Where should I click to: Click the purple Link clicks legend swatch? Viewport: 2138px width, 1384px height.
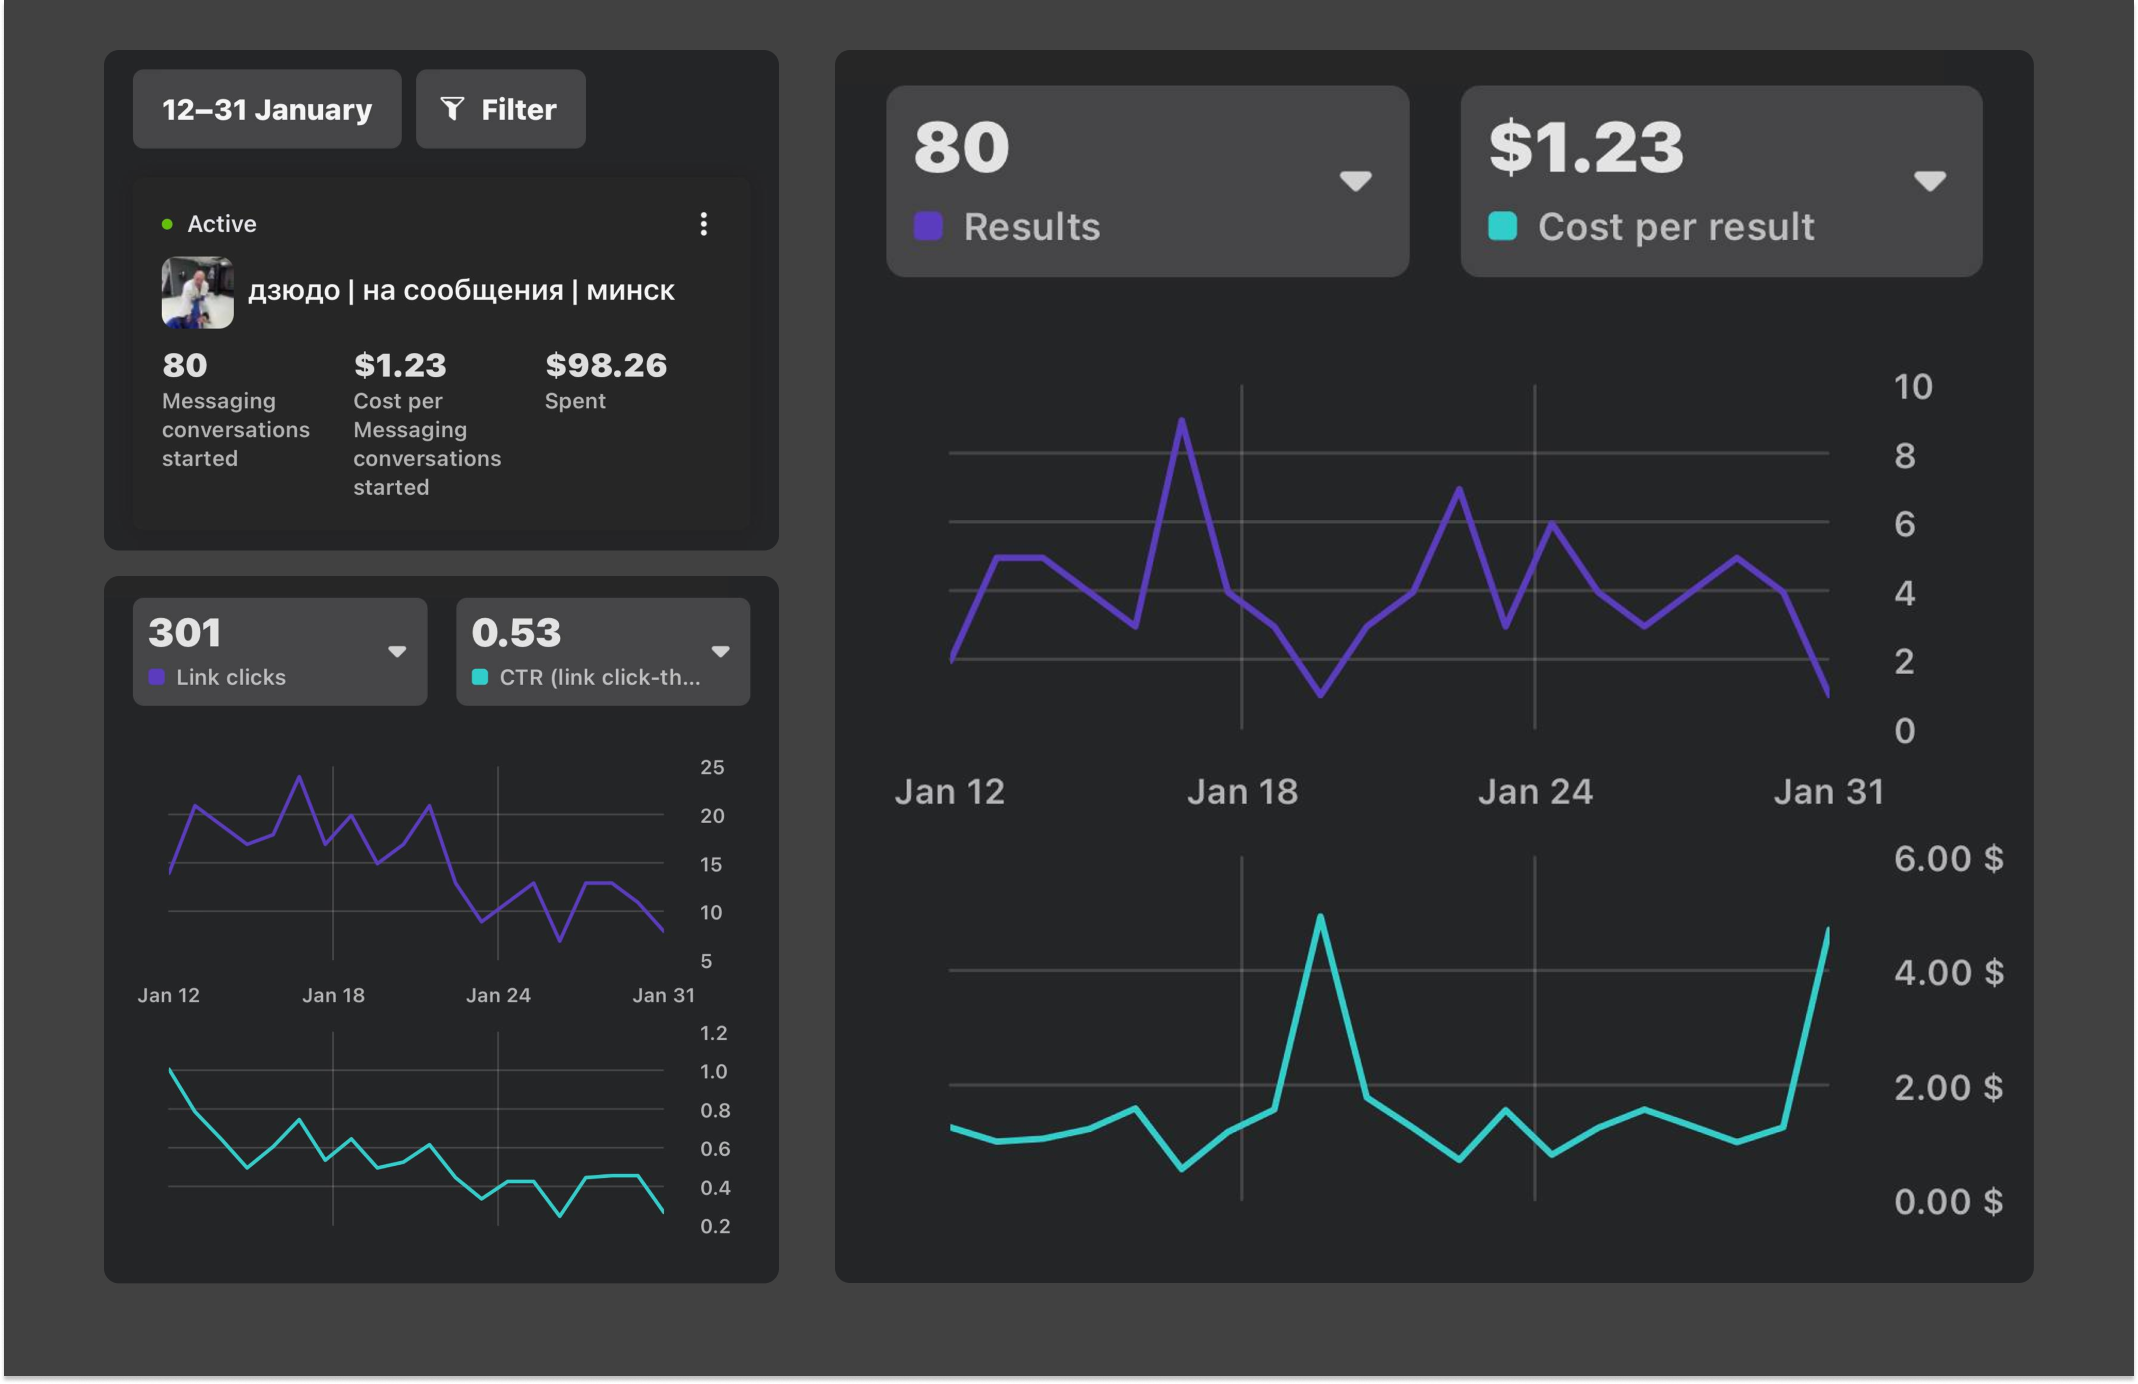(157, 677)
